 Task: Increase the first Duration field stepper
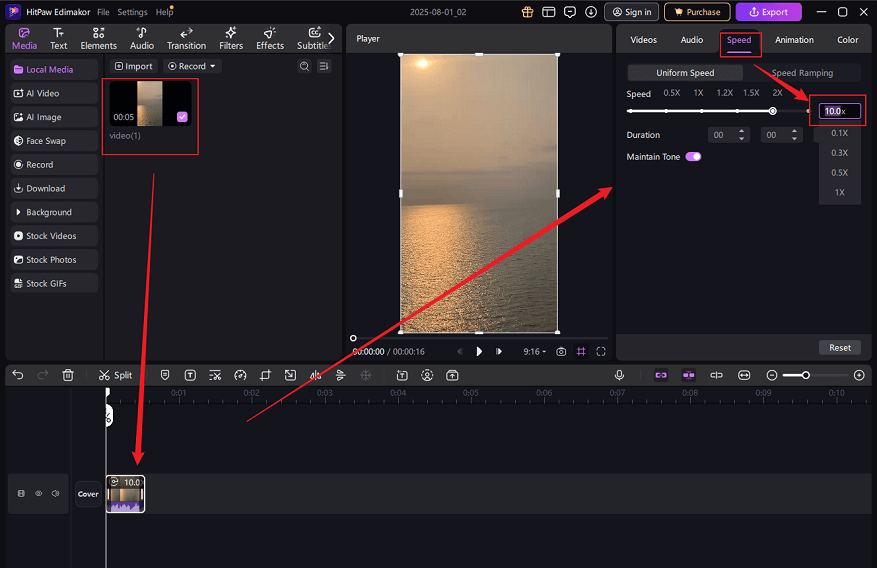click(741, 131)
